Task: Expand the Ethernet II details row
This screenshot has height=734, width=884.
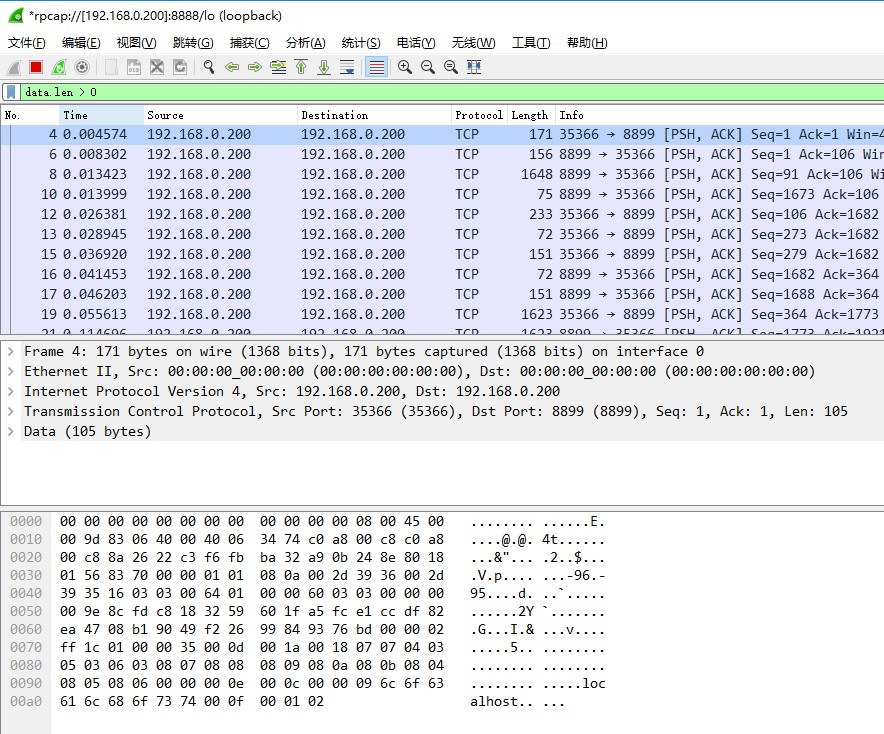Action: coord(11,371)
